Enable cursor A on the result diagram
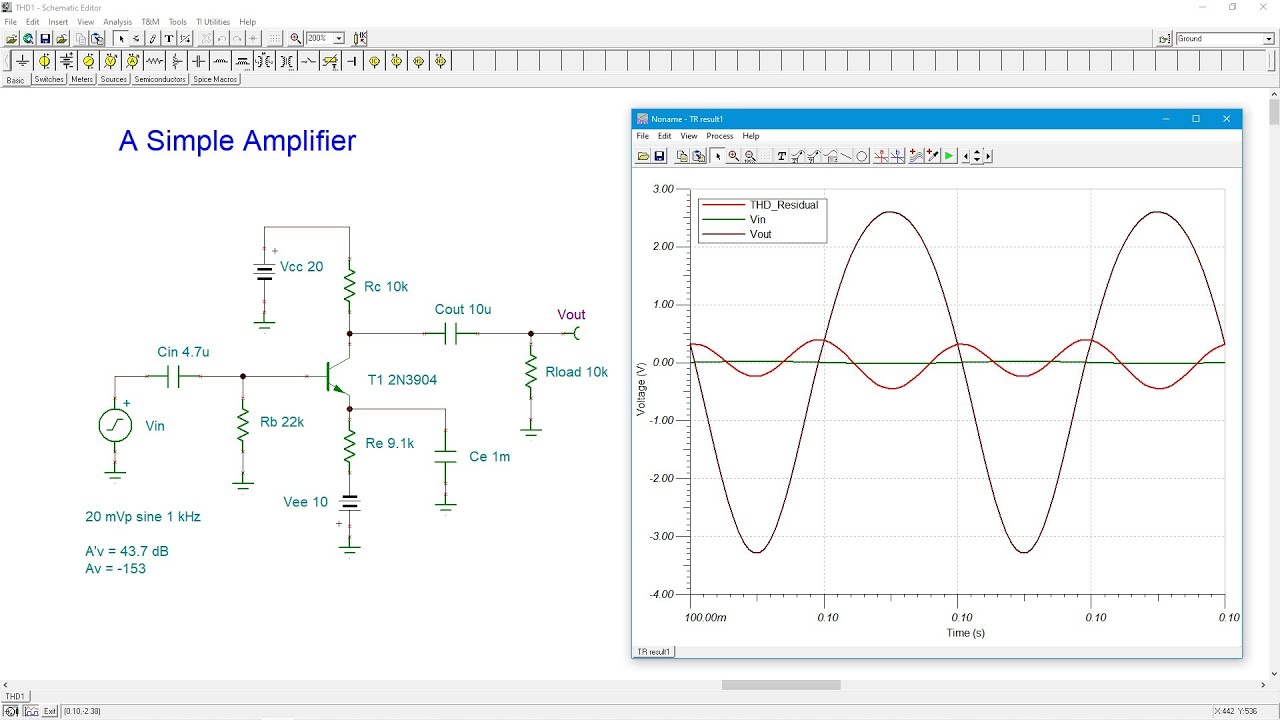Viewport: 1280px width, 720px height. (881, 156)
